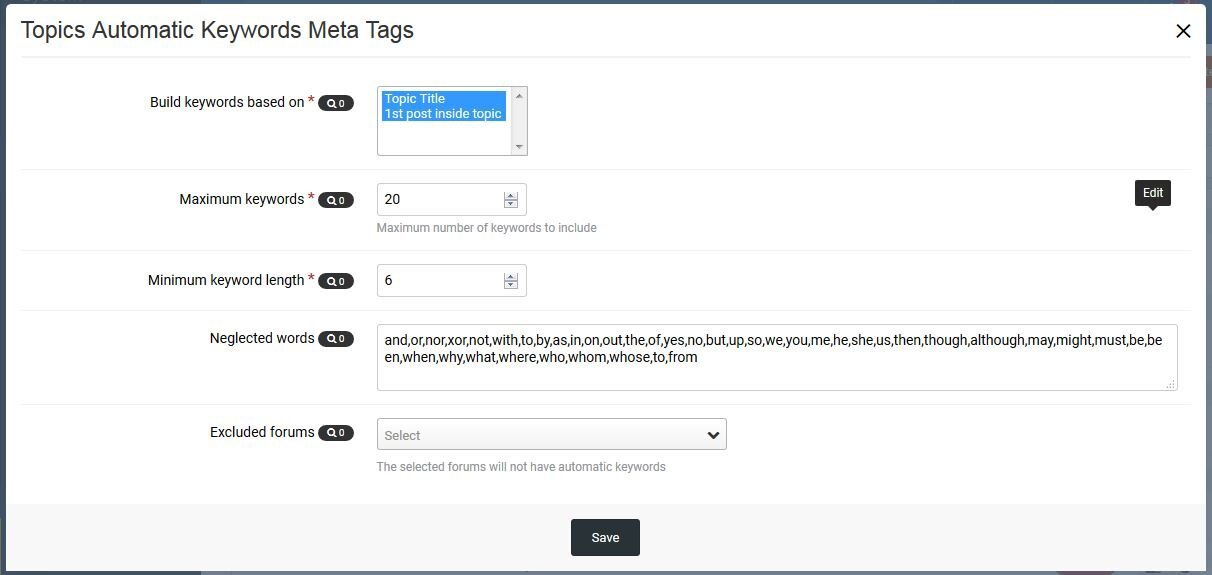Click the Minimum keyword length field
The width and height of the screenshot is (1212, 575).
[451, 280]
